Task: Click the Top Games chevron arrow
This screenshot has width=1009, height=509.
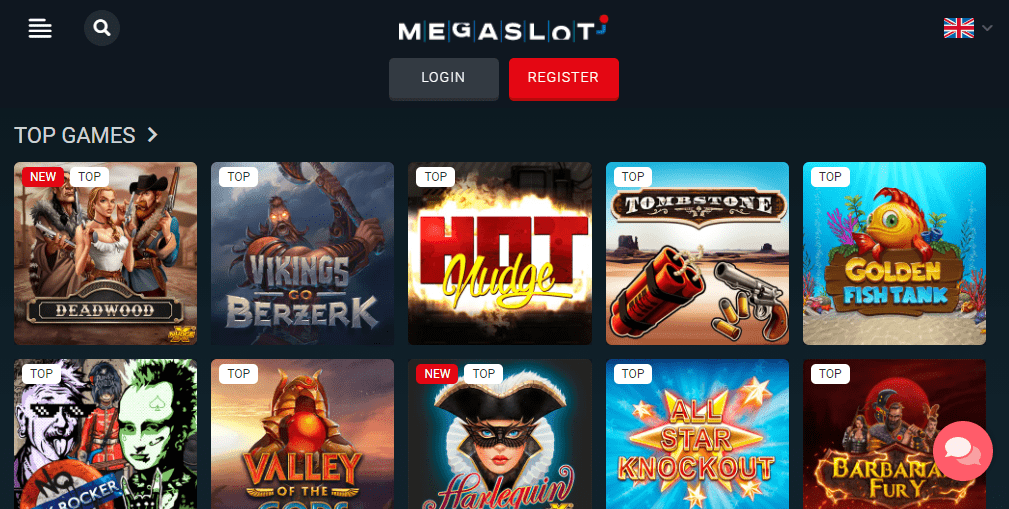Action: [x=153, y=135]
